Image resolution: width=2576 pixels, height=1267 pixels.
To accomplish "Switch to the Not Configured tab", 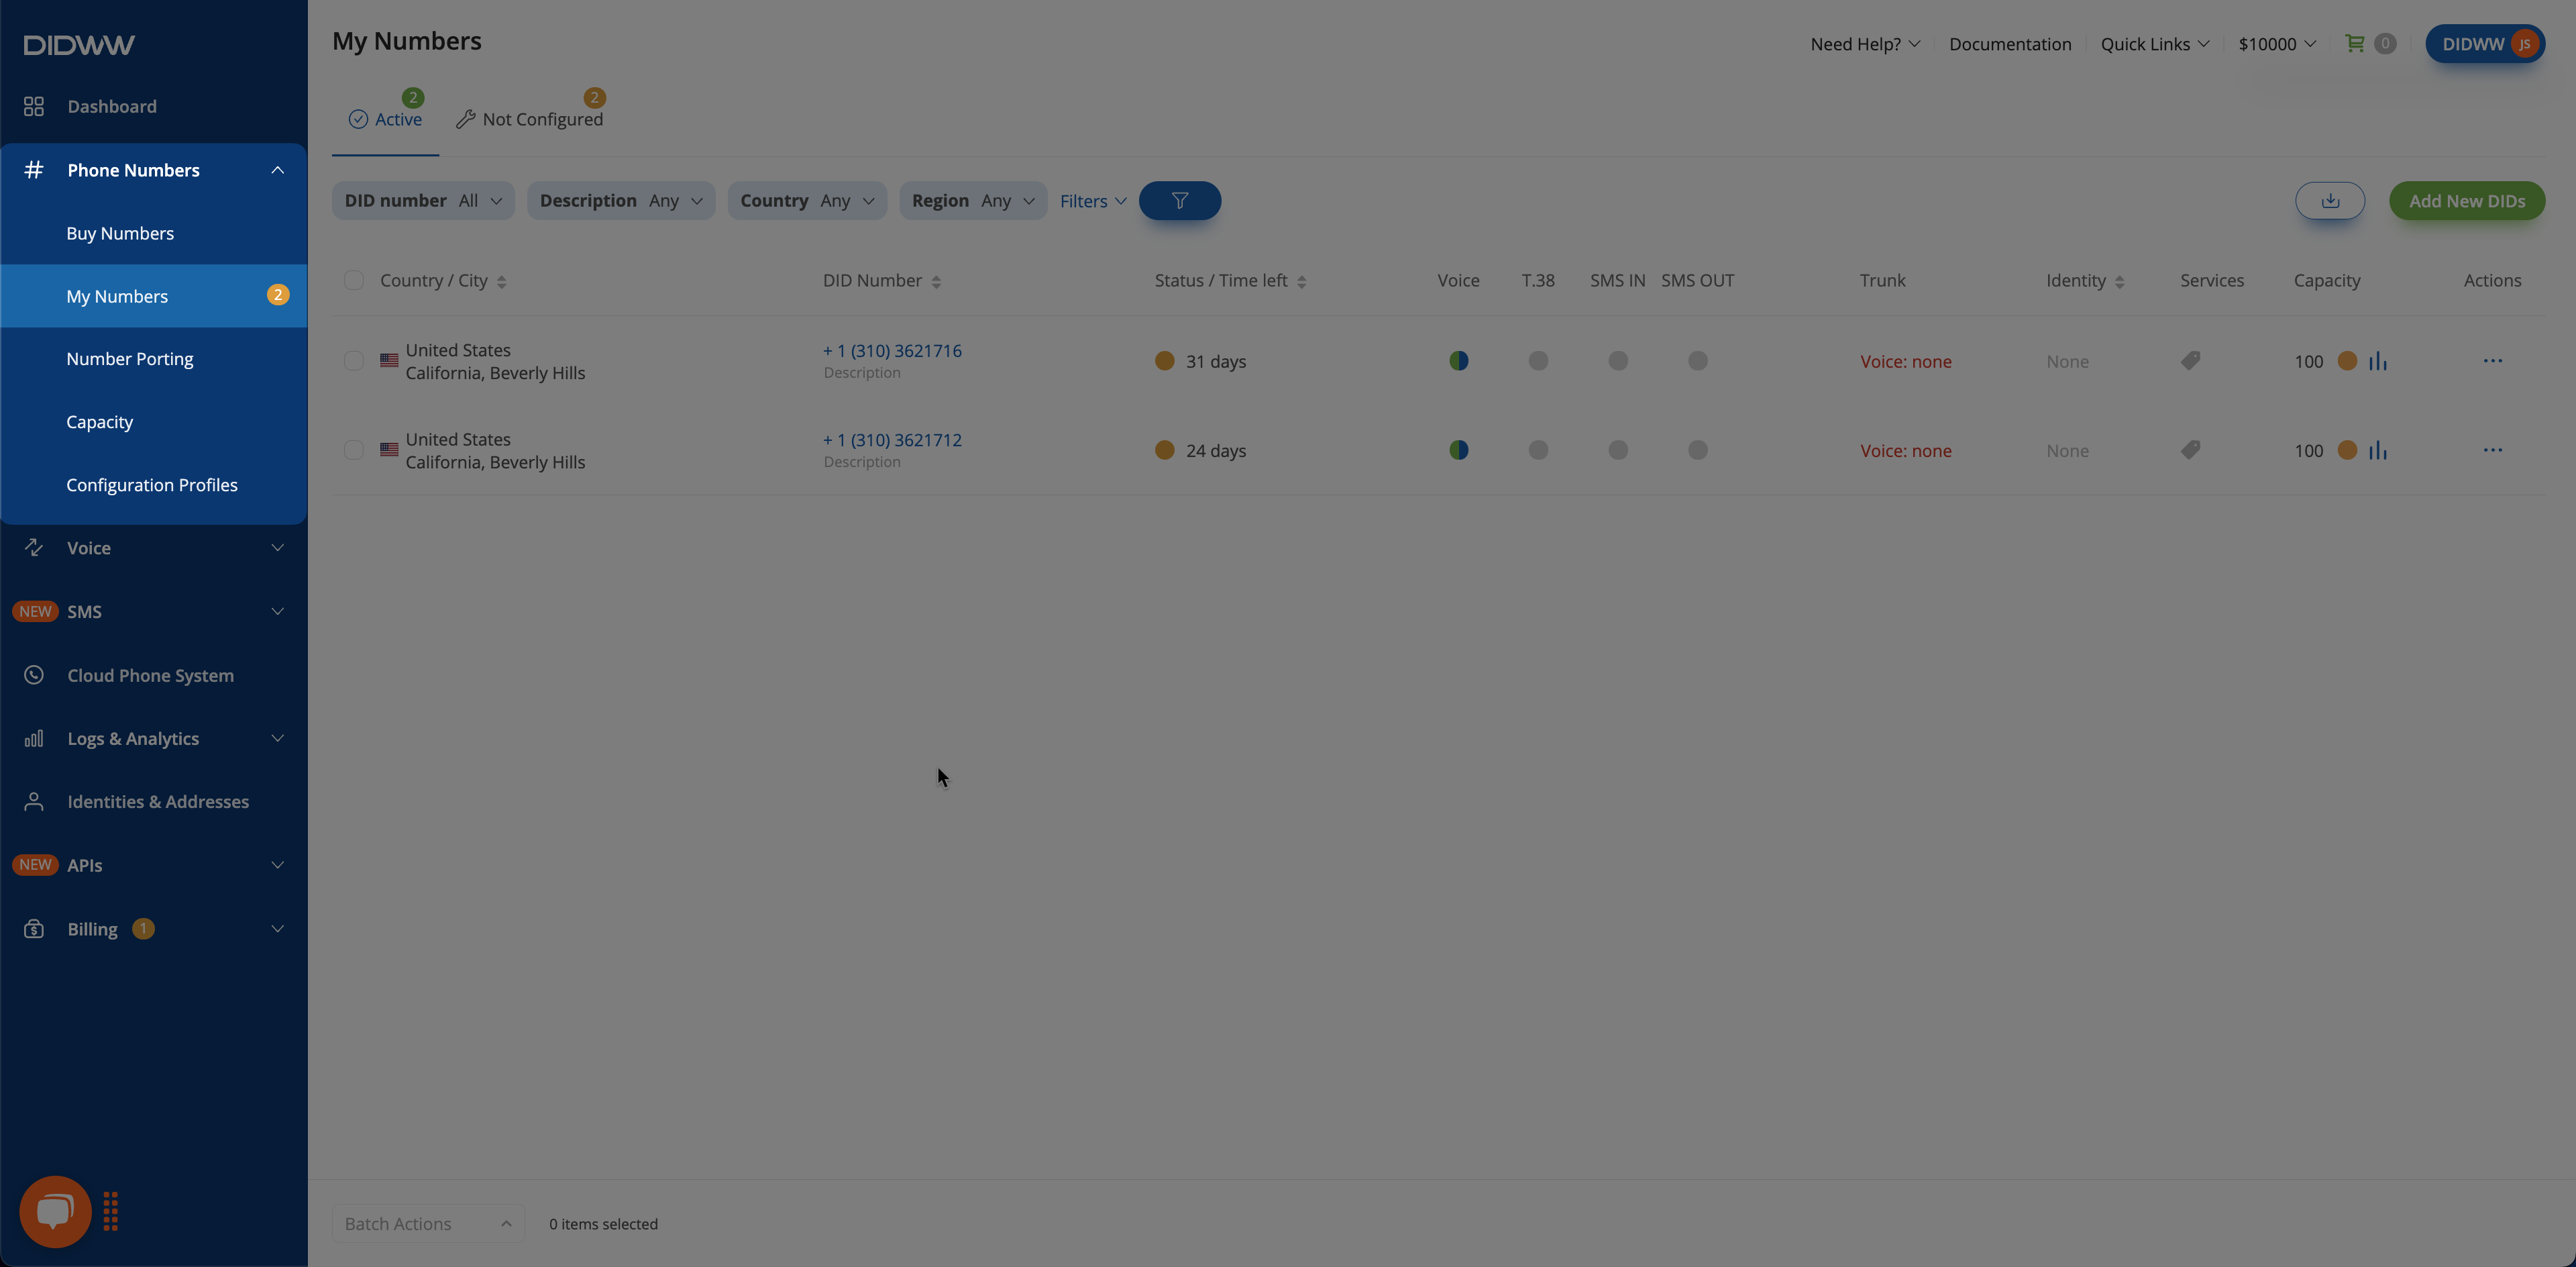I will 530,119.
